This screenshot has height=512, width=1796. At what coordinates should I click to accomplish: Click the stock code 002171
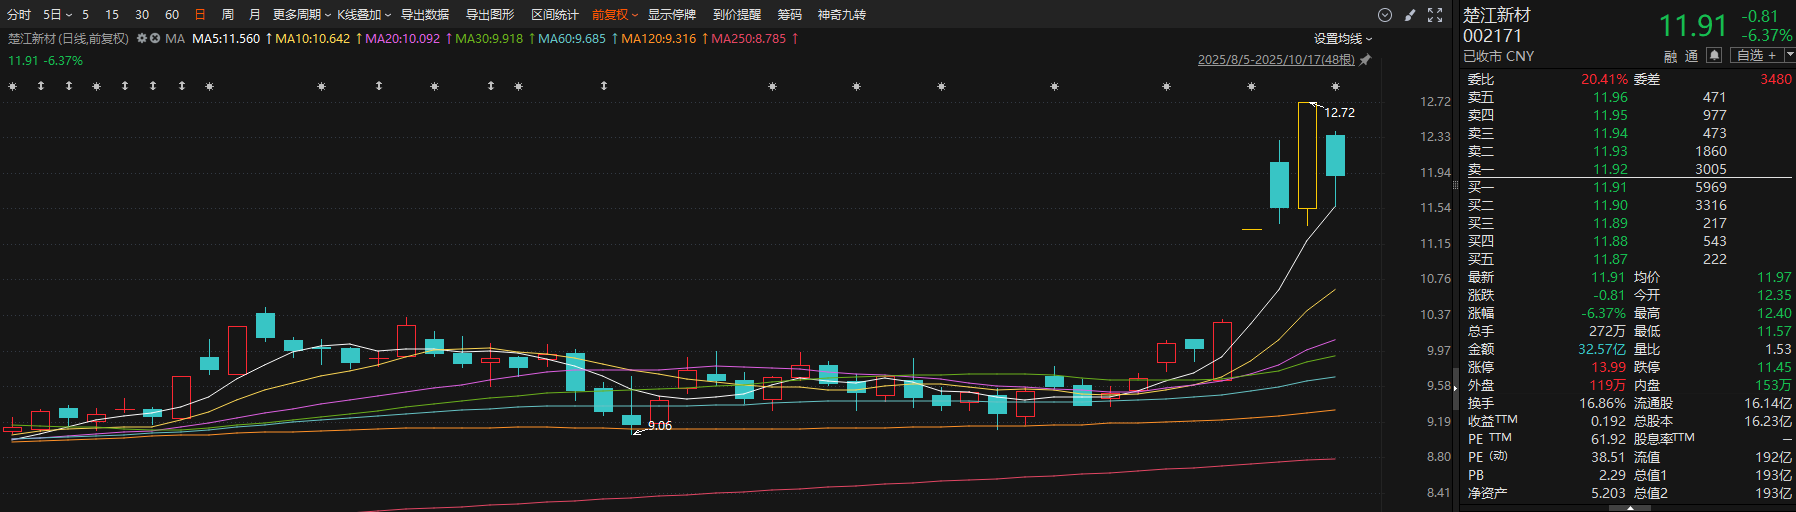click(1492, 36)
